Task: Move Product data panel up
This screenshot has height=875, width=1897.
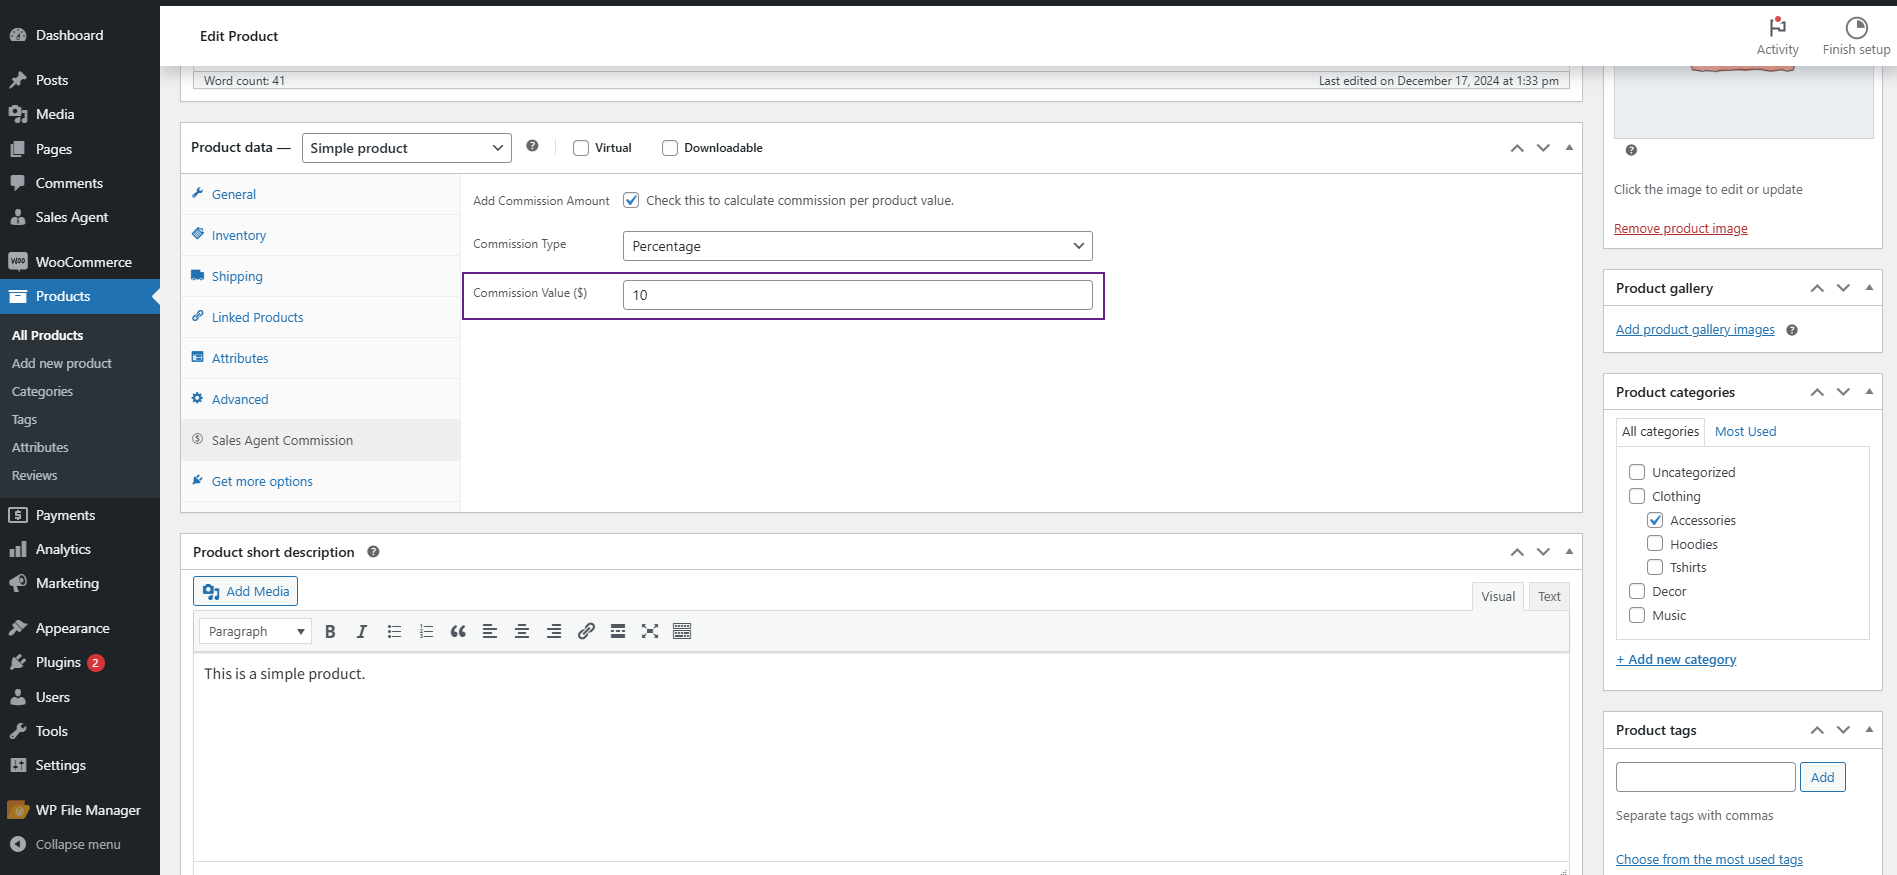Action: 1517,148
